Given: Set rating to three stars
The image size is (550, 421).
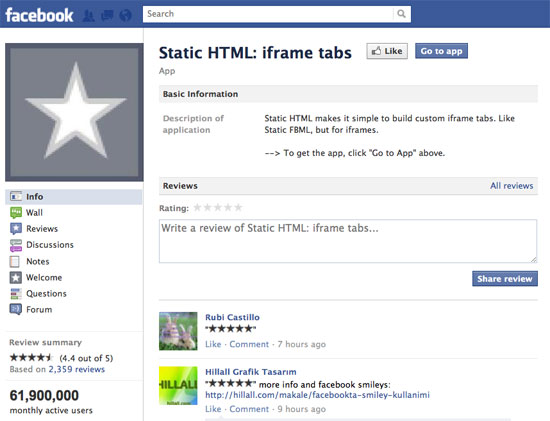Looking at the screenshot, I should pos(218,208).
